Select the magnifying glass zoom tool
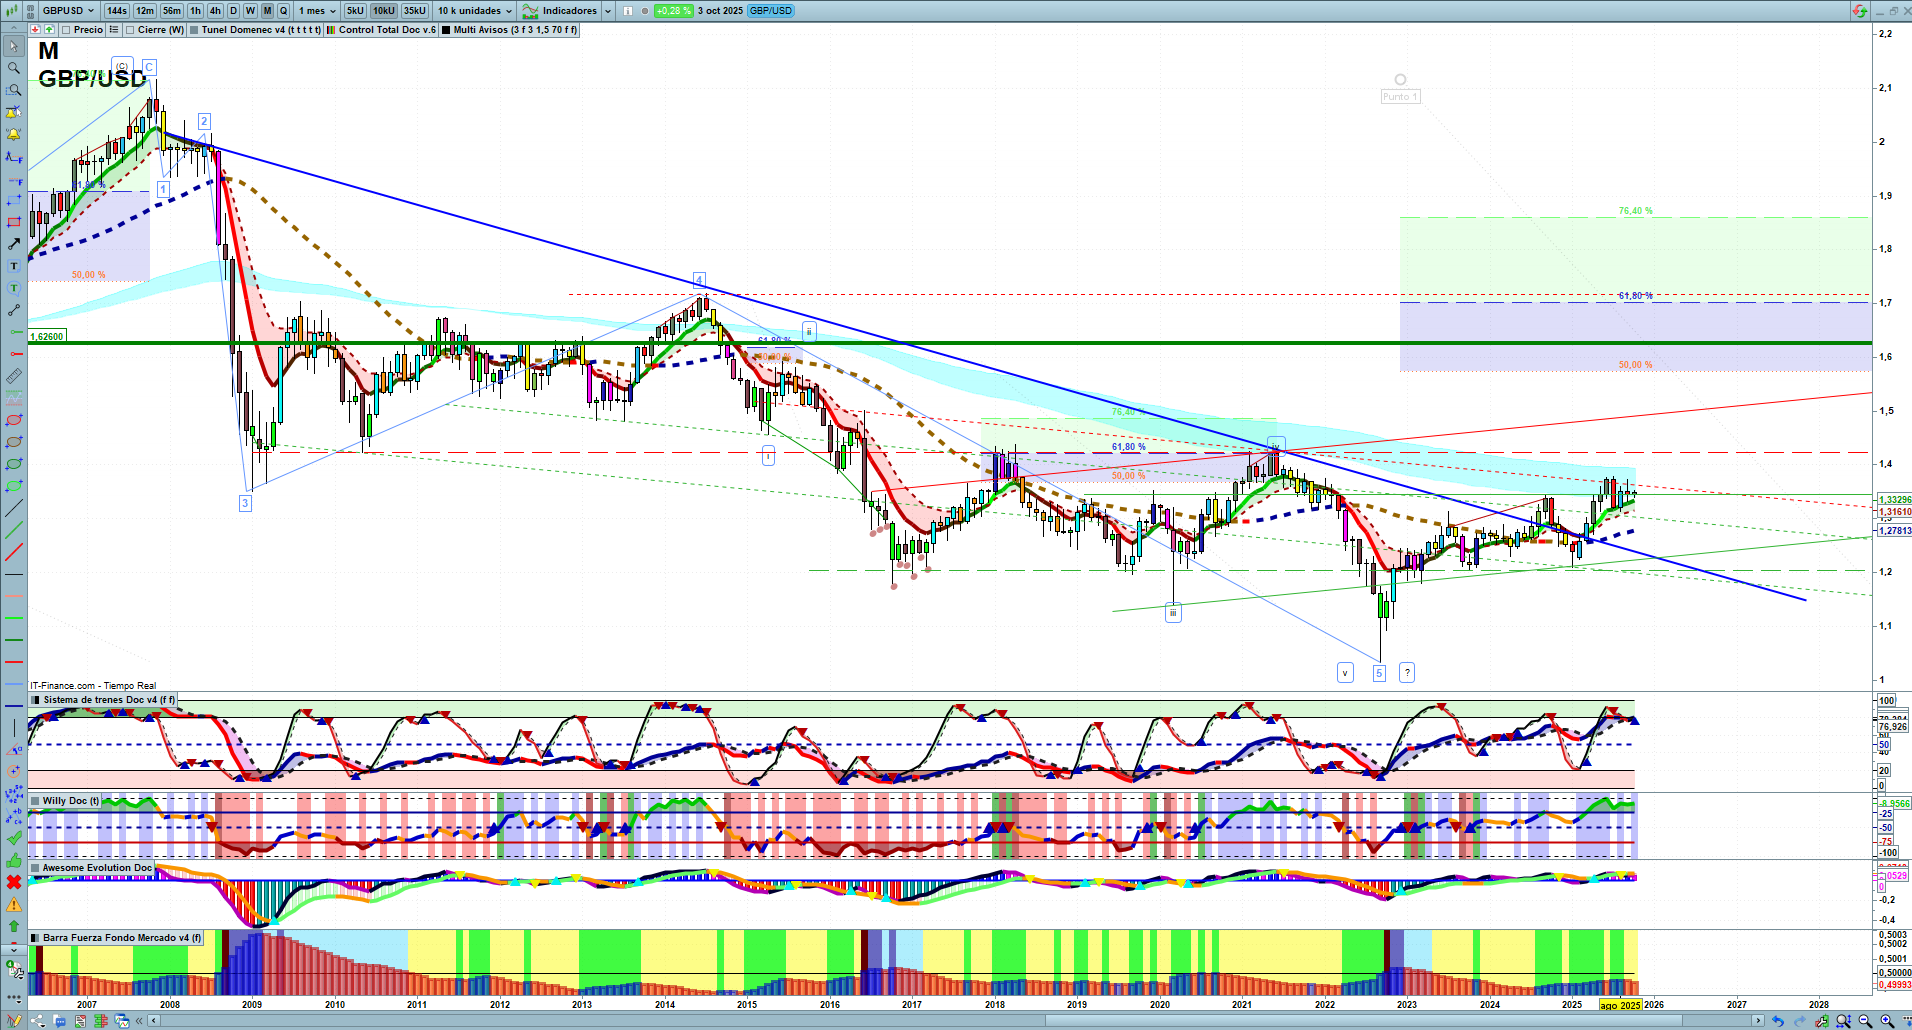Viewport: 1912px width, 1030px height. [14, 68]
